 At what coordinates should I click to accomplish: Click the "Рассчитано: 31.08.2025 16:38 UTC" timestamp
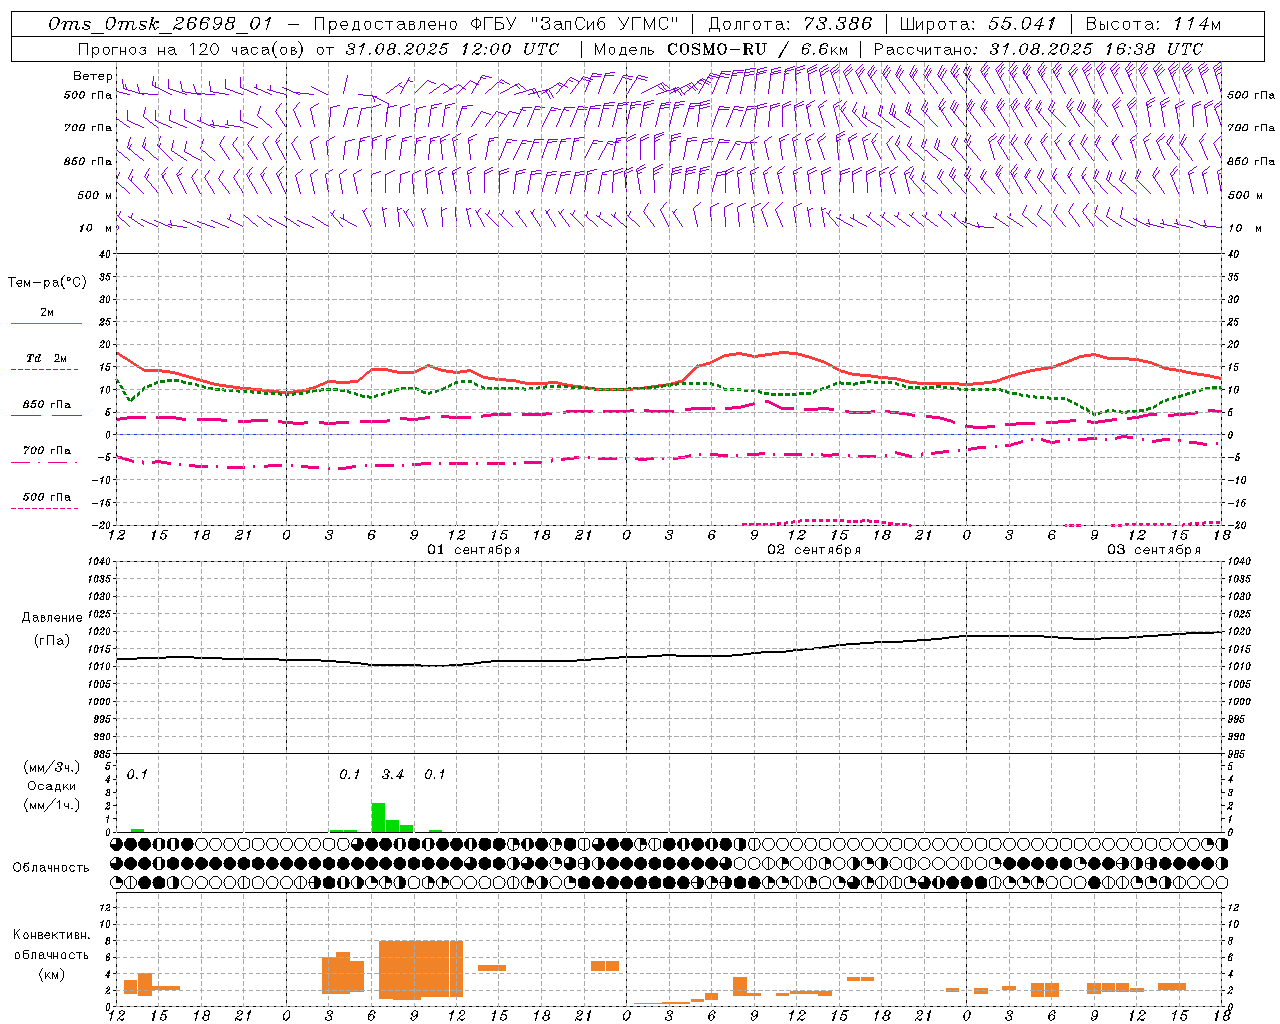point(1038,49)
